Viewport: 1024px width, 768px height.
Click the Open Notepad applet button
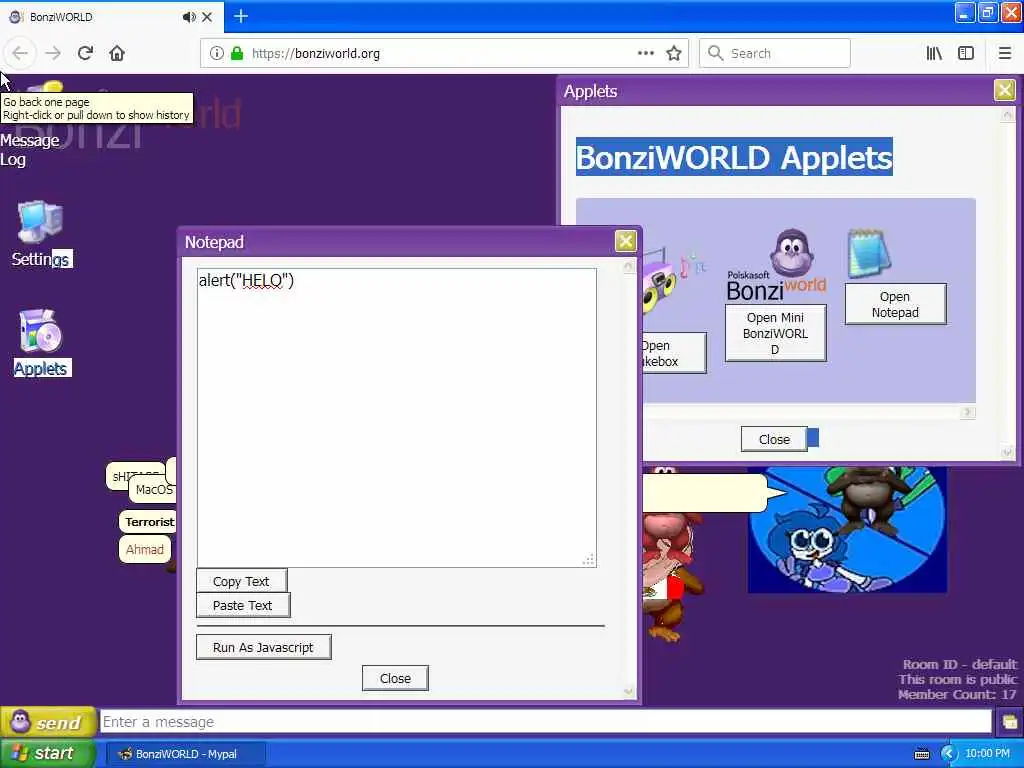895,304
